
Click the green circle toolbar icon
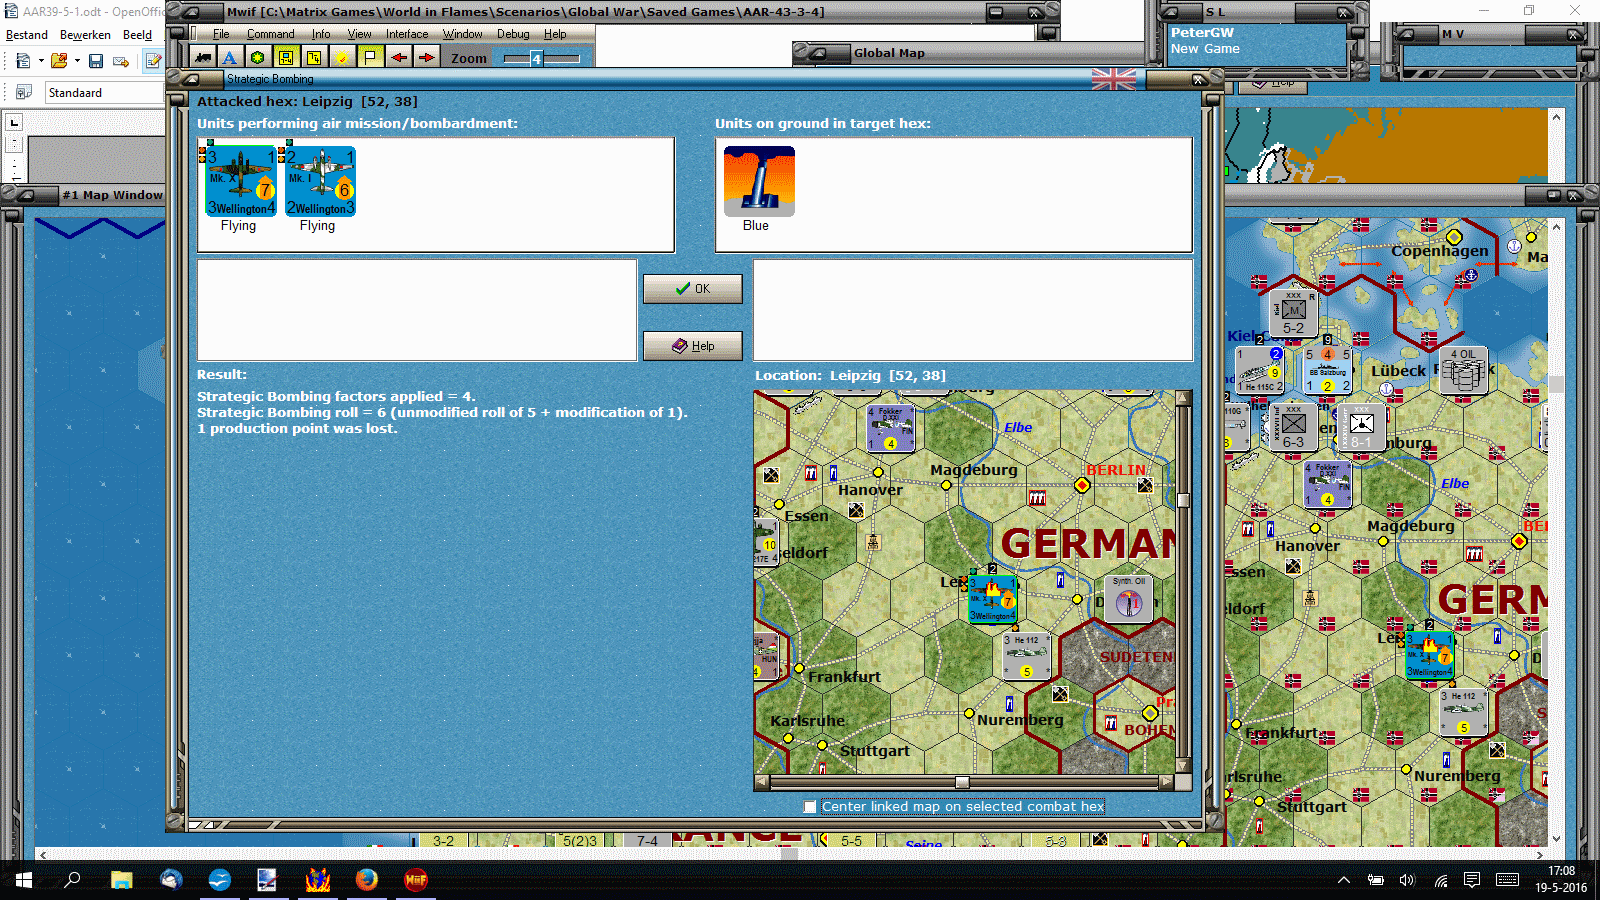[258, 58]
